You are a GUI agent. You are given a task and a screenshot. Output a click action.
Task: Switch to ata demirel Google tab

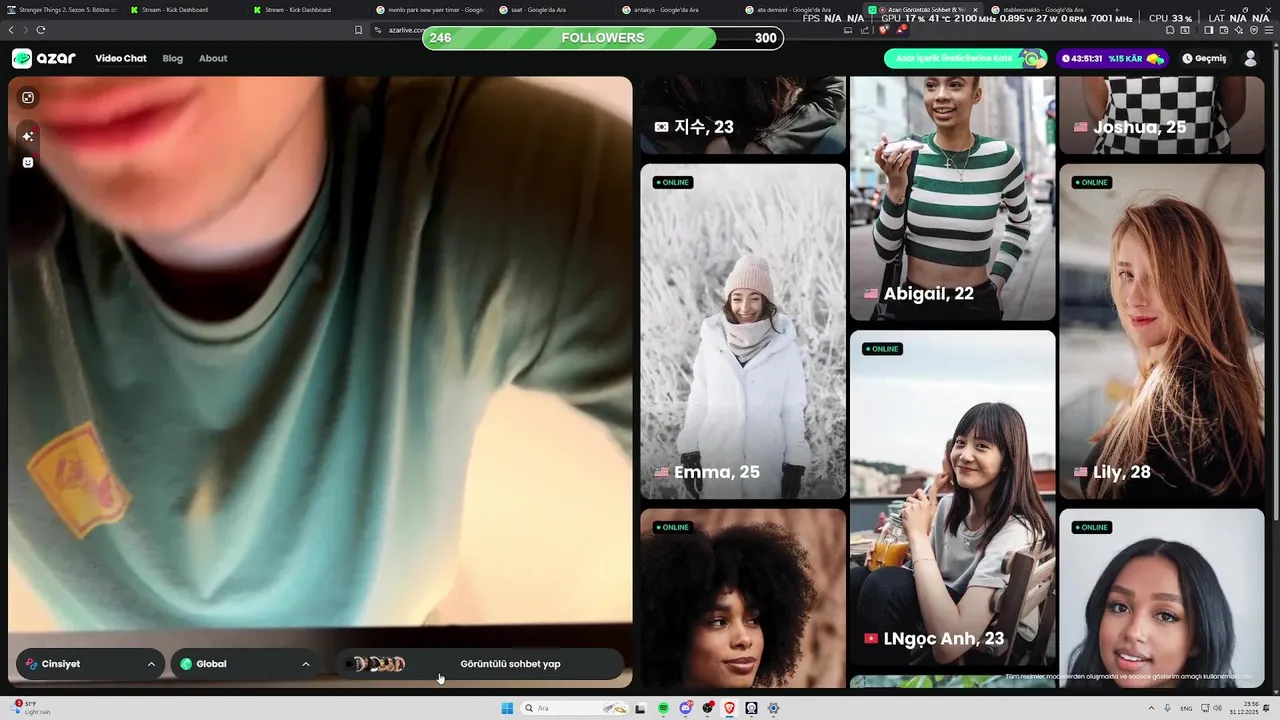point(800,10)
